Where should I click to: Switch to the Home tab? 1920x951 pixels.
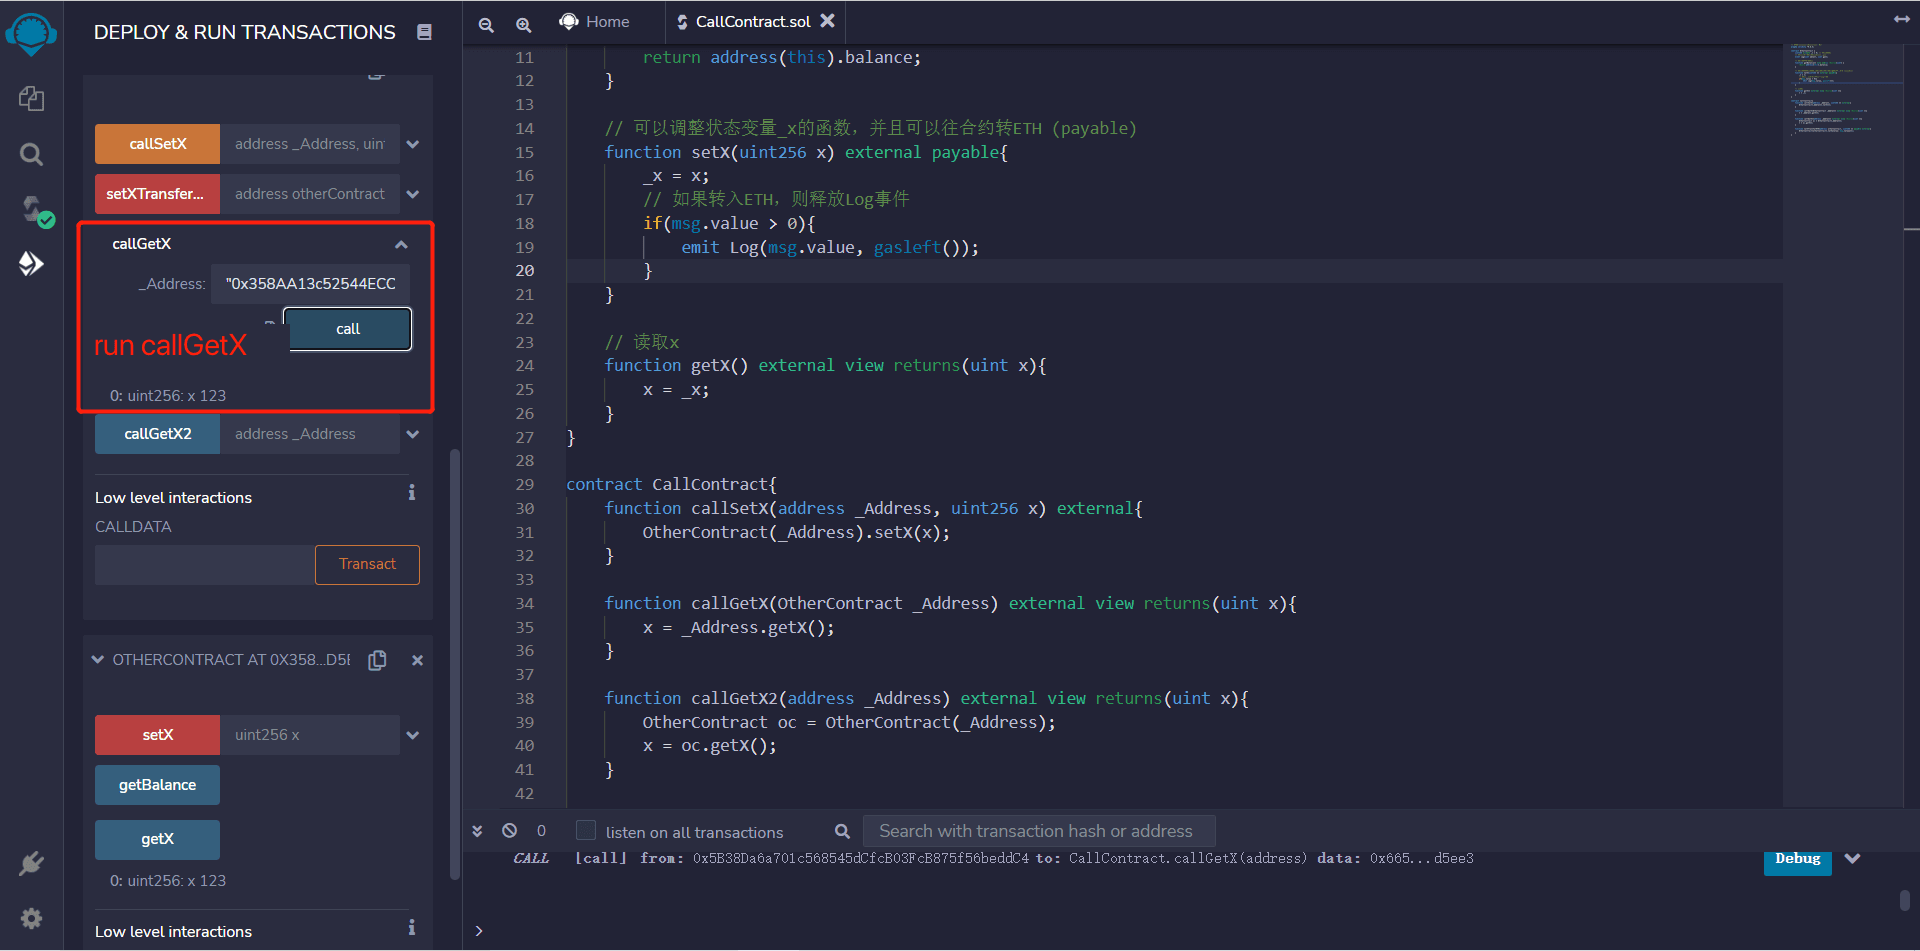click(x=595, y=22)
